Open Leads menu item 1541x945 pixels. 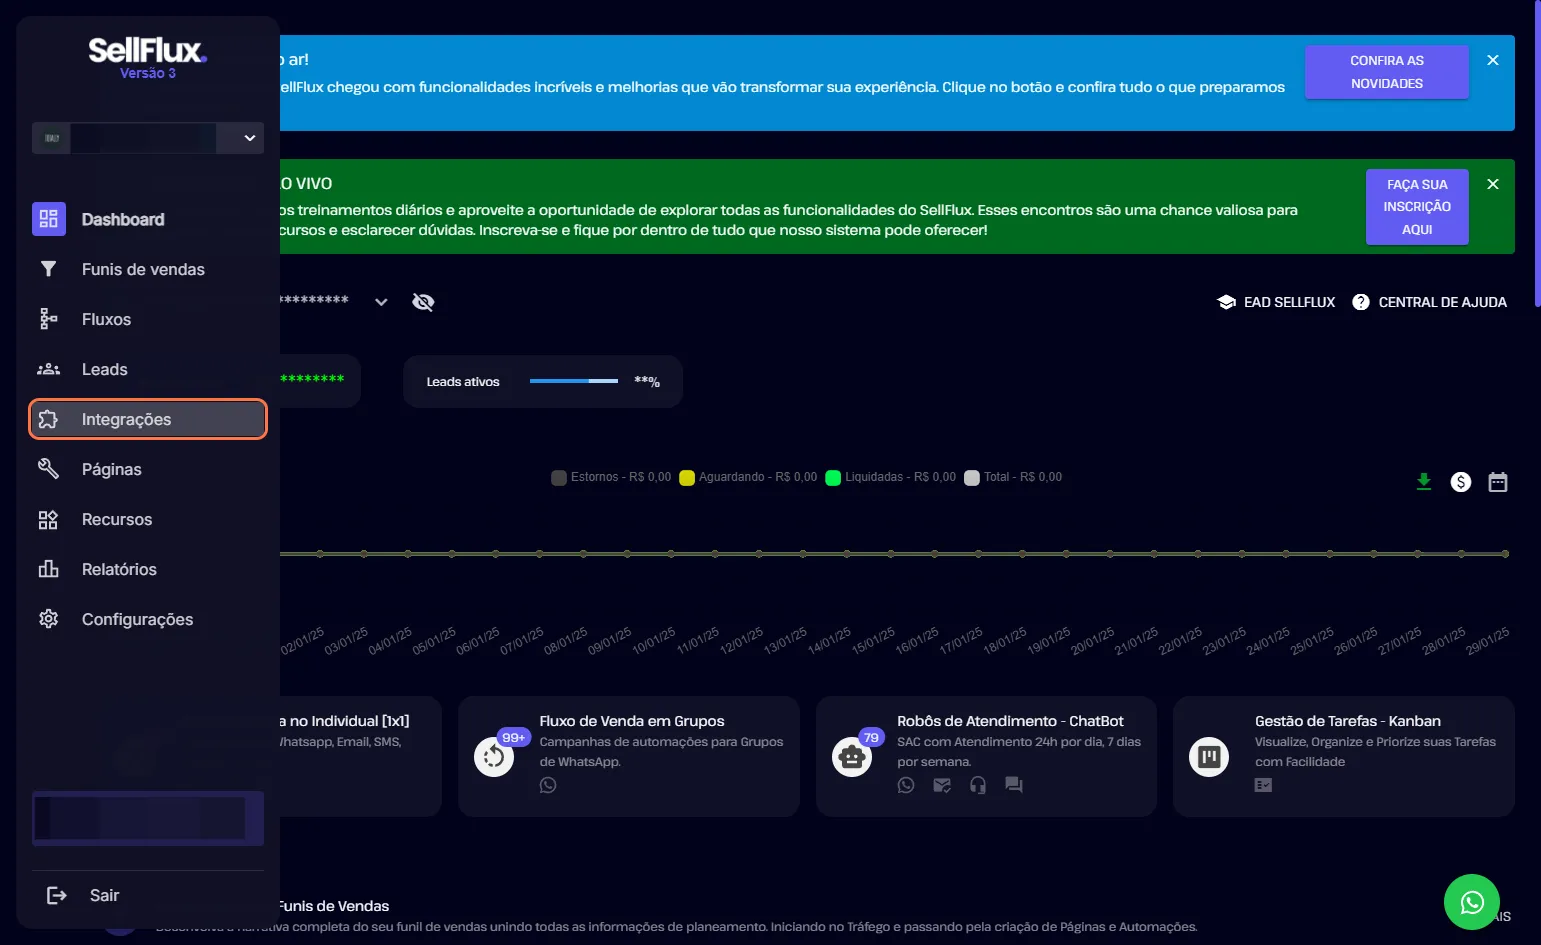click(148, 369)
